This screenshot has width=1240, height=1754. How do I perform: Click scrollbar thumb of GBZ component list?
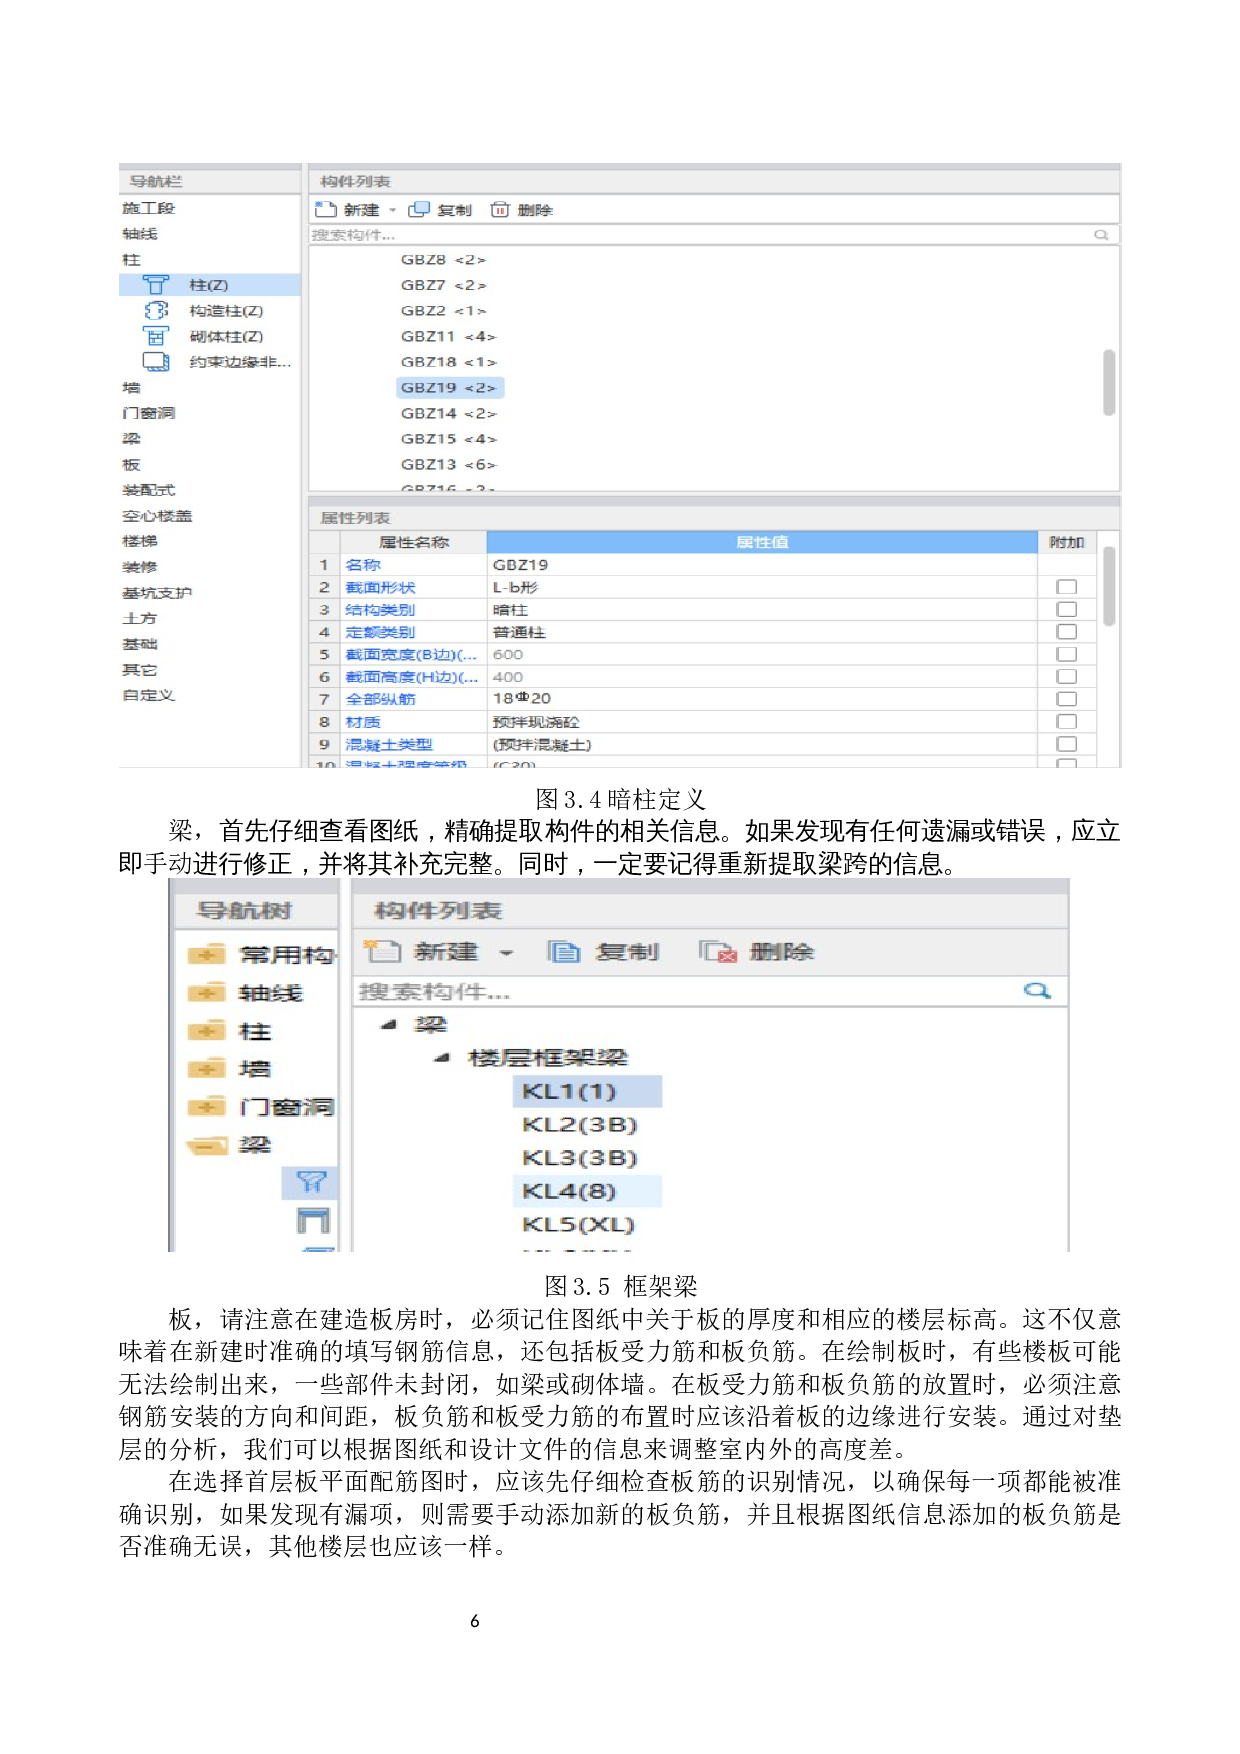pyautogui.click(x=1108, y=382)
